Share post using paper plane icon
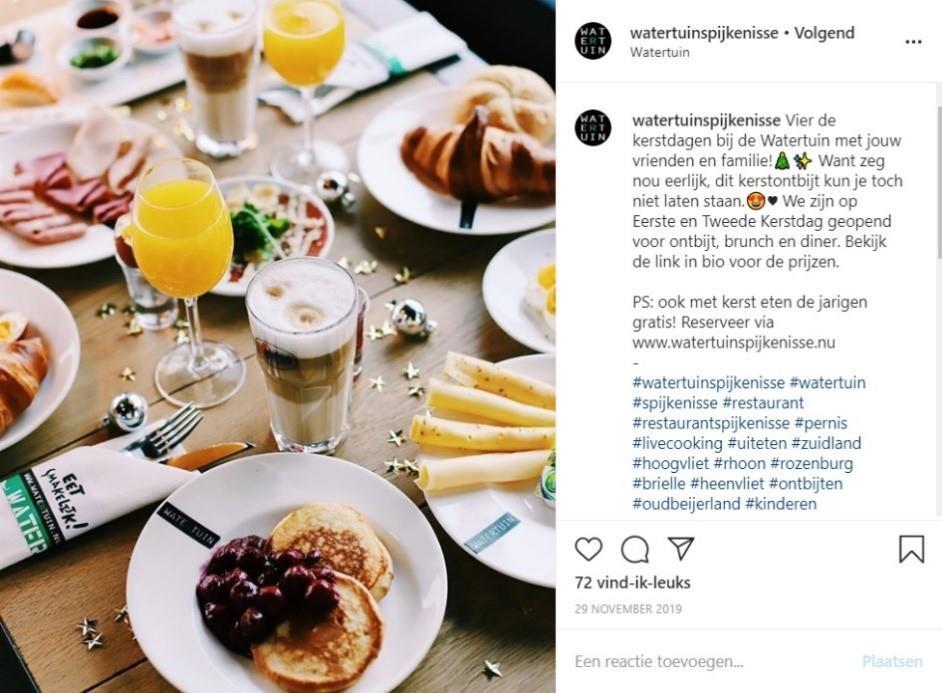 [681, 548]
